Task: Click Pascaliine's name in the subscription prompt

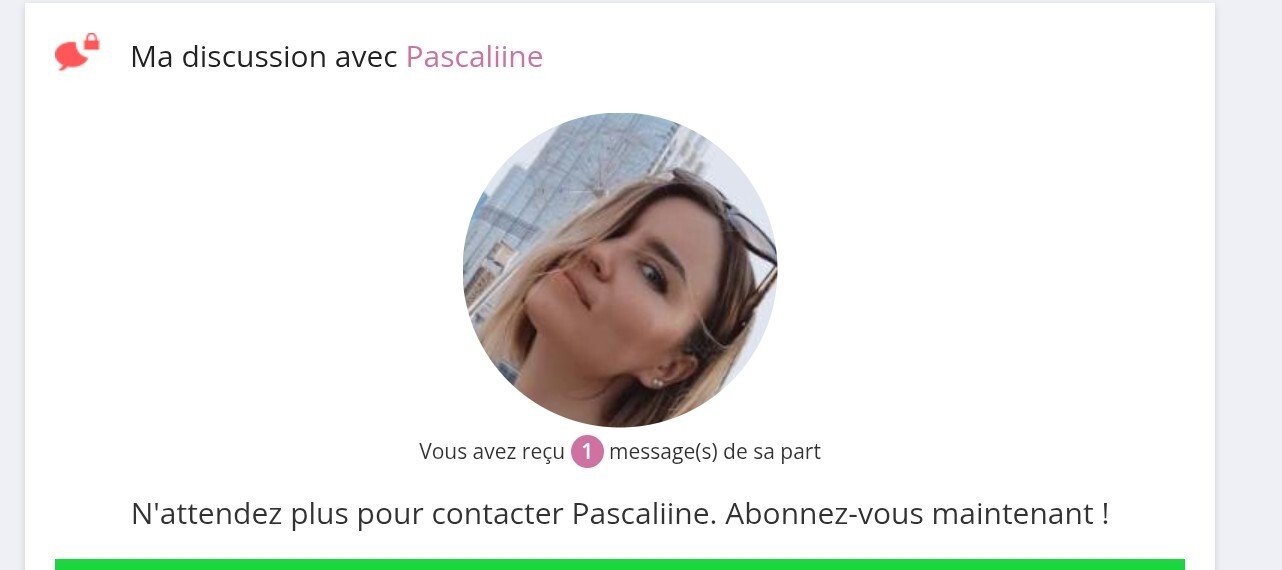Action: click(642, 514)
